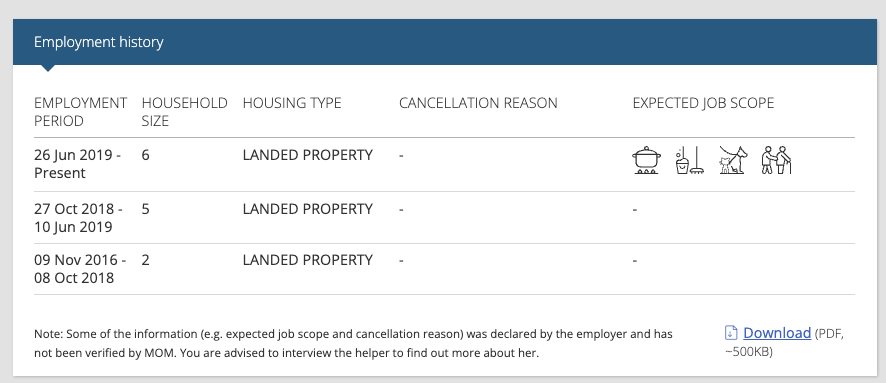This screenshot has height=383, width=886.
Task: Click the Household Size column header
Action: (x=184, y=112)
